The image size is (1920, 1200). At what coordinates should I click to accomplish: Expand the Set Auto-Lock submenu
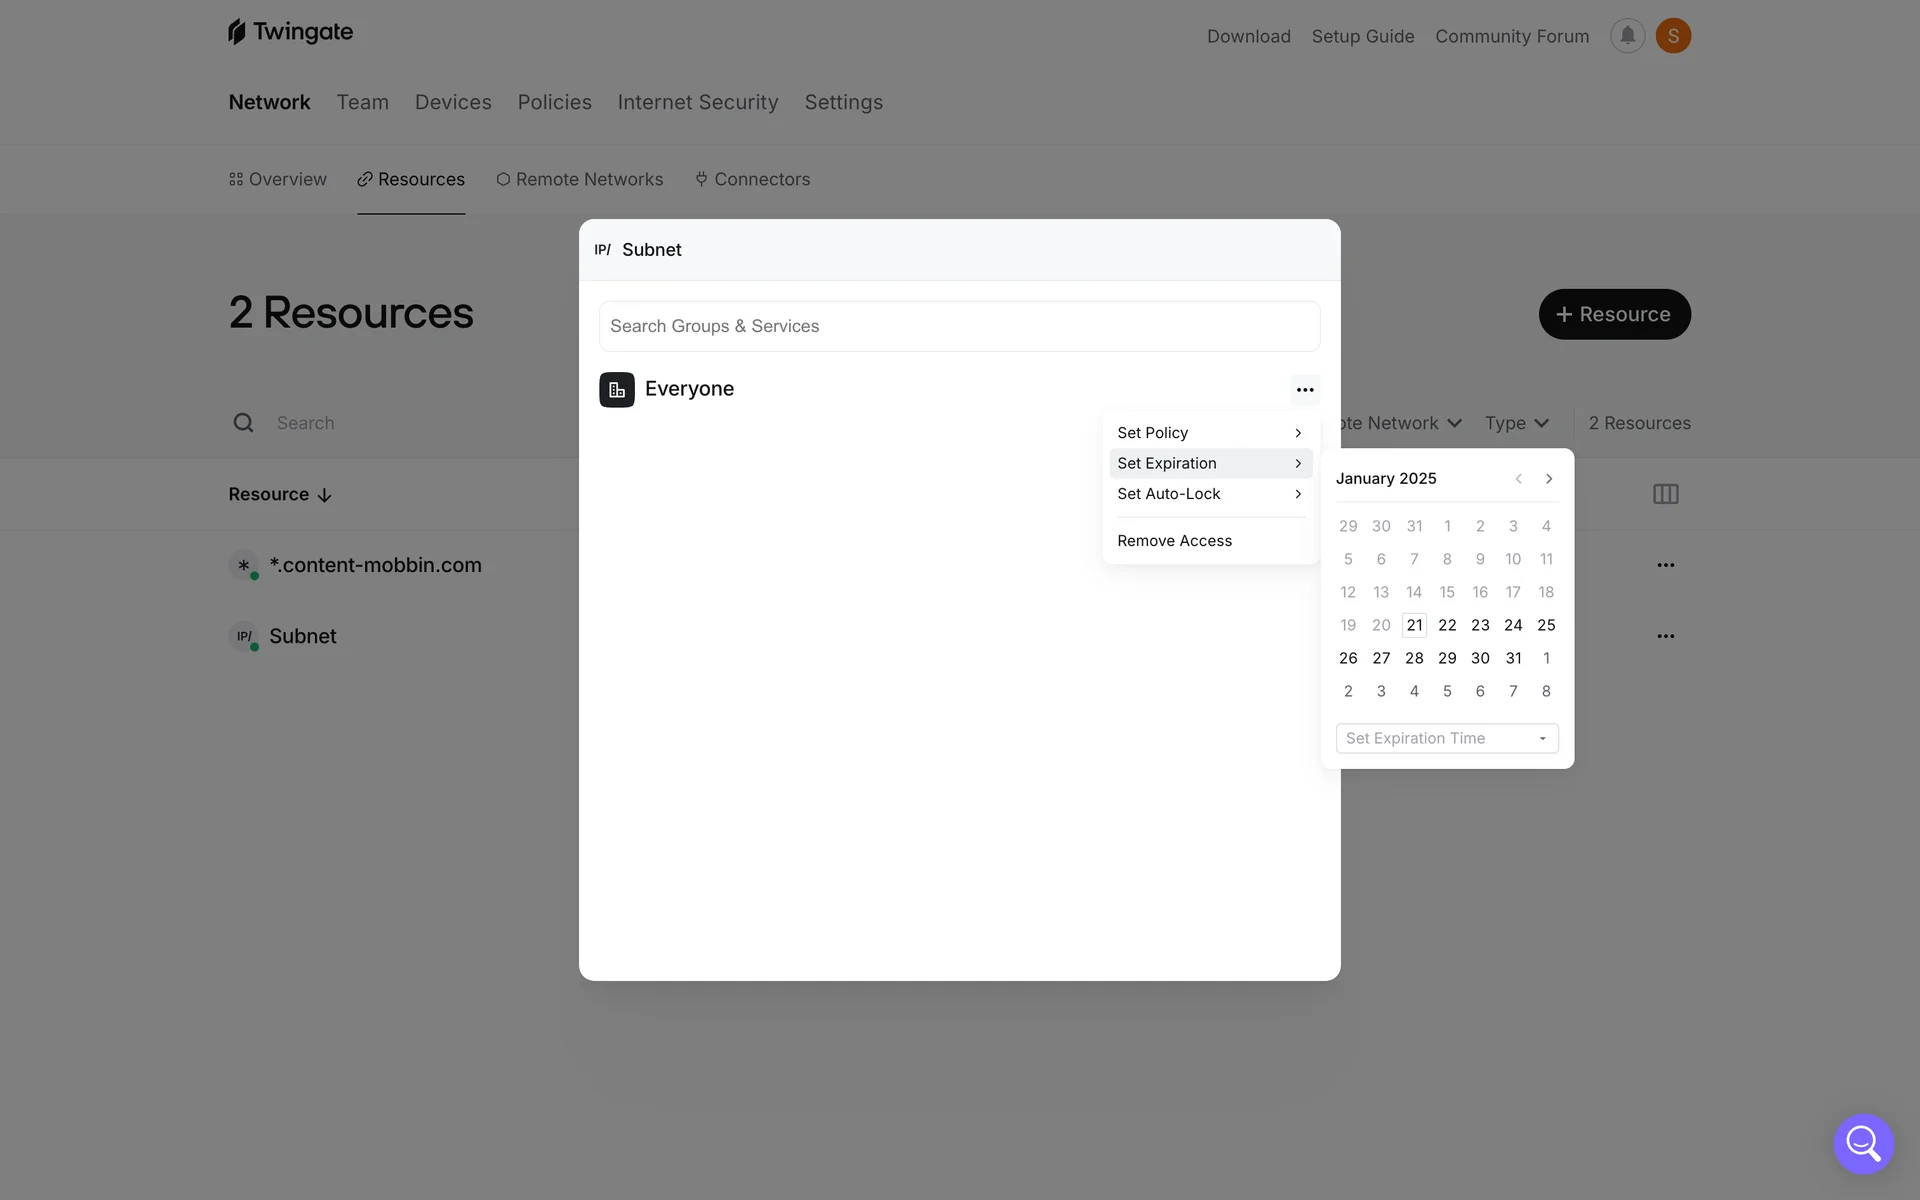click(x=1210, y=494)
